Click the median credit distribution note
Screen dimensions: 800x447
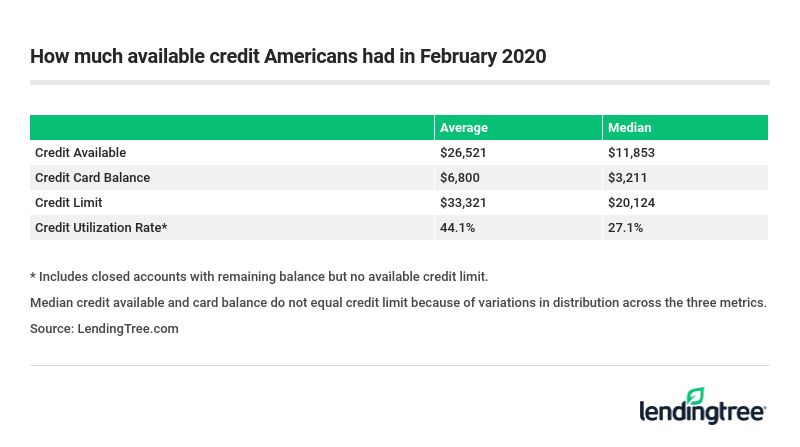click(398, 303)
